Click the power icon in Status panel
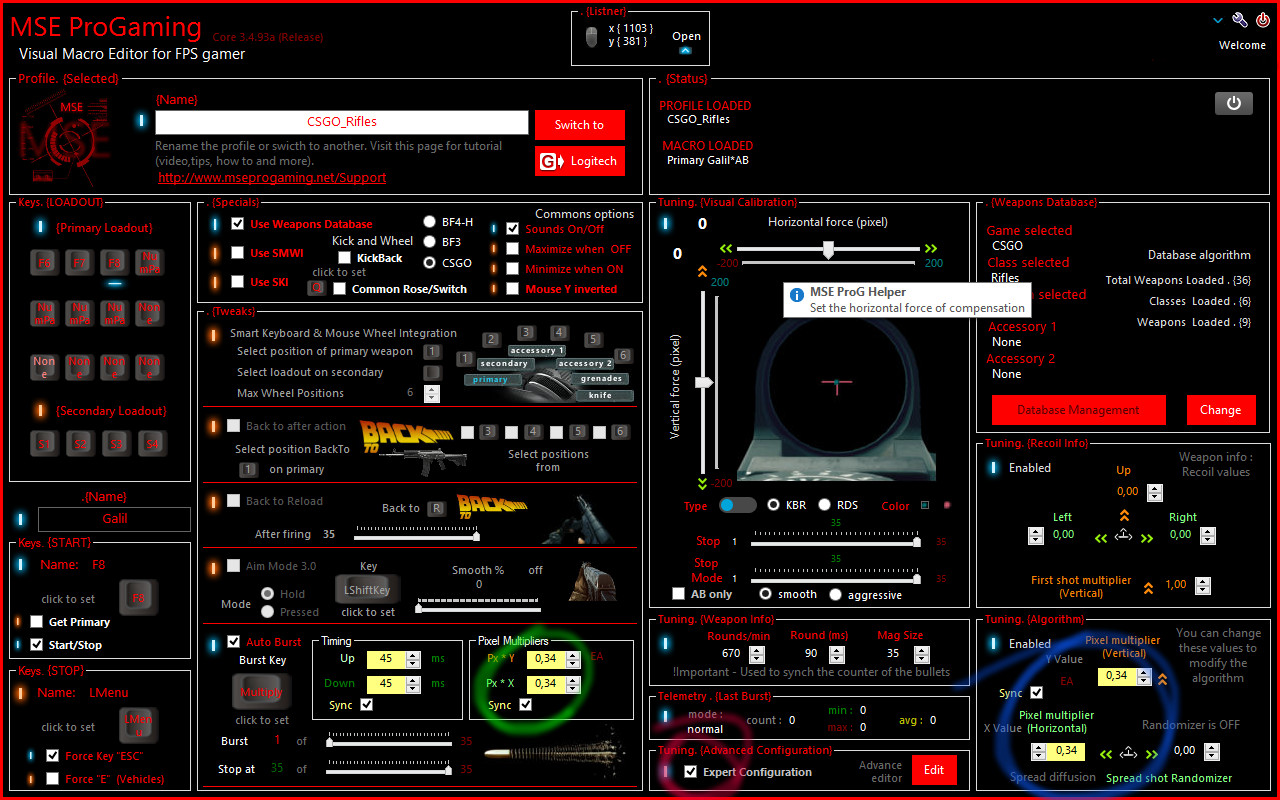 point(1233,103)
